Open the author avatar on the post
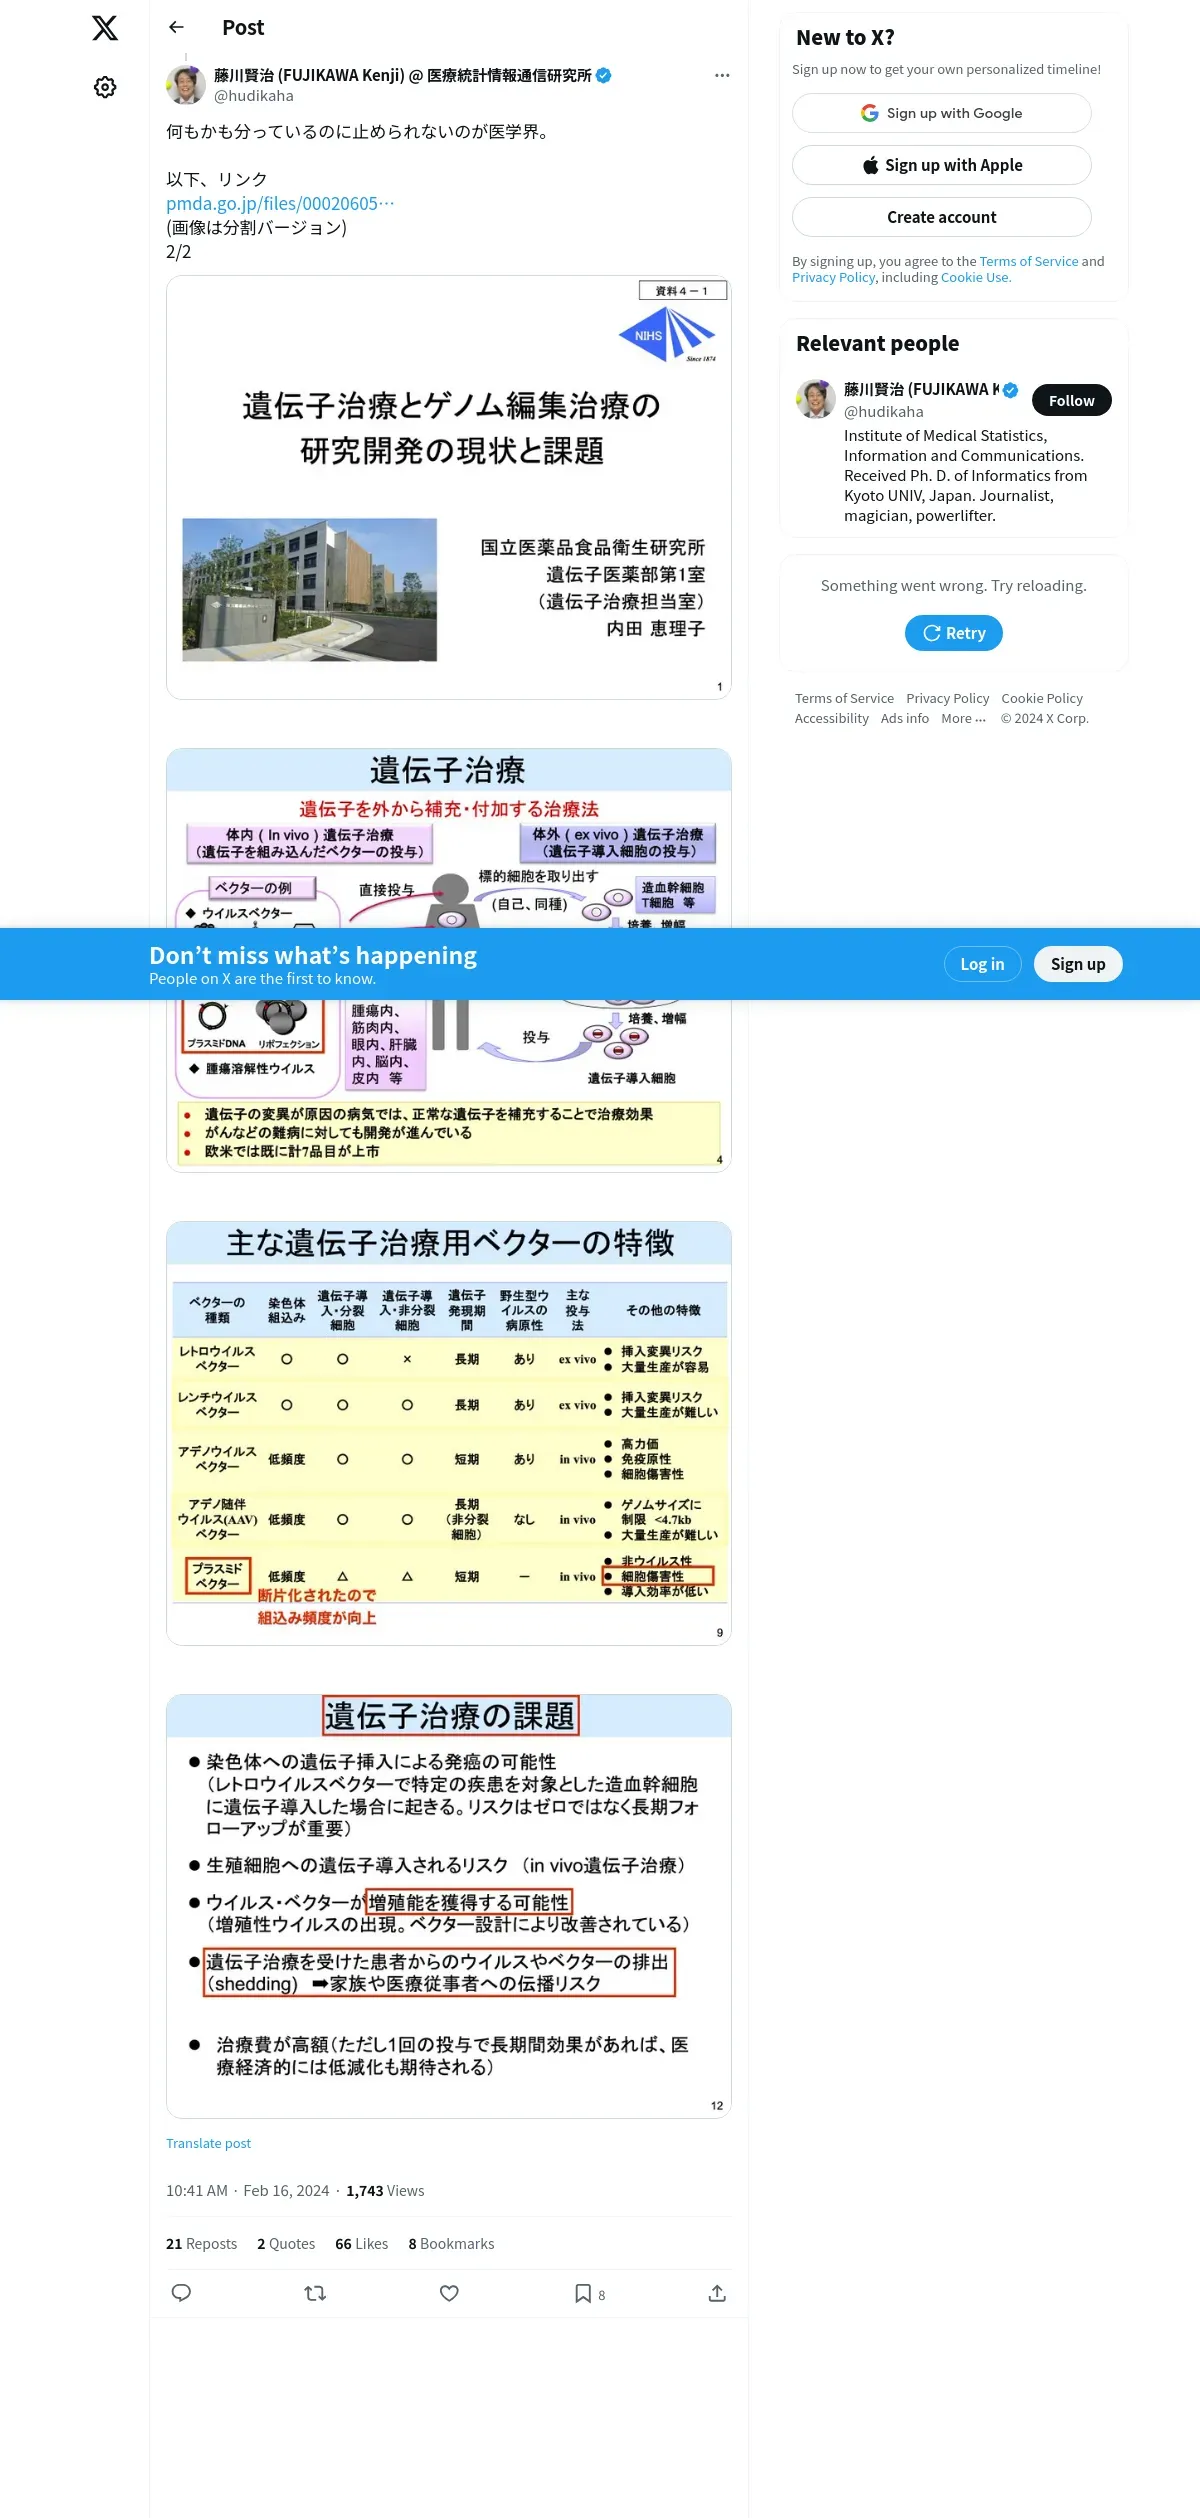The image size is (1200, 2518). (x=186, y=86)
